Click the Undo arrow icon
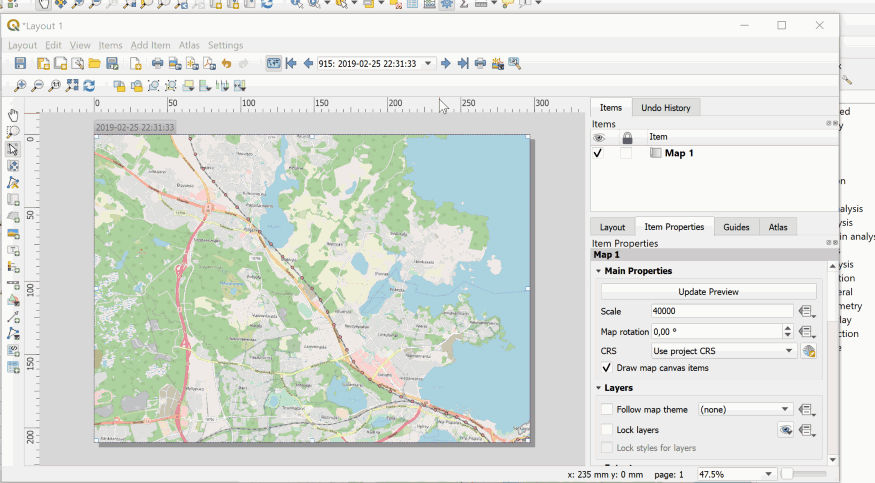The image size is (875, 483). (226, 64)
